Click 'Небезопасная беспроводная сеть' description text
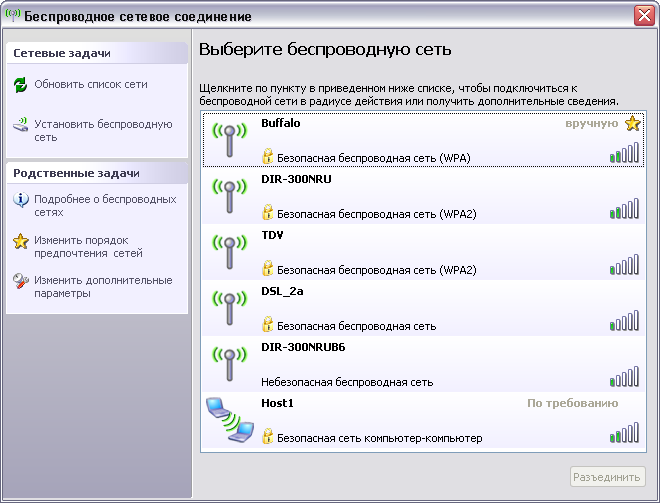 (x=347, y=382)
